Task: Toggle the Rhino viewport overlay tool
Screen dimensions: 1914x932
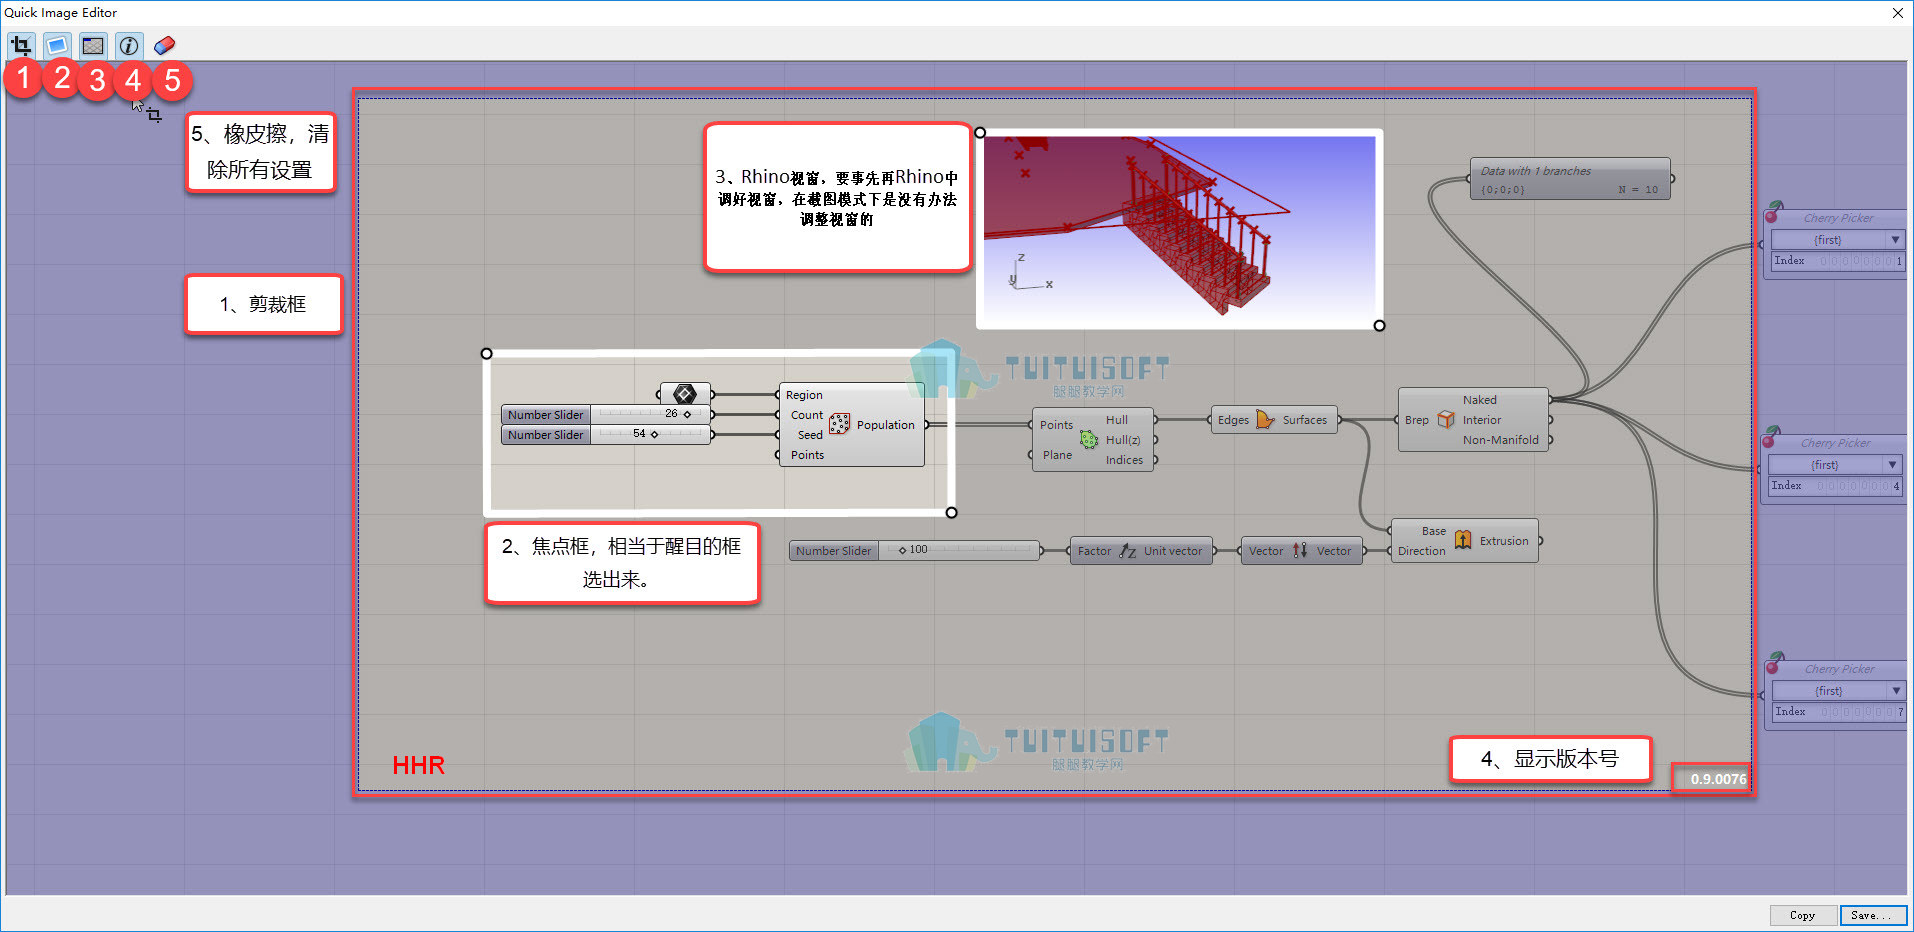Action: [93, 45]
